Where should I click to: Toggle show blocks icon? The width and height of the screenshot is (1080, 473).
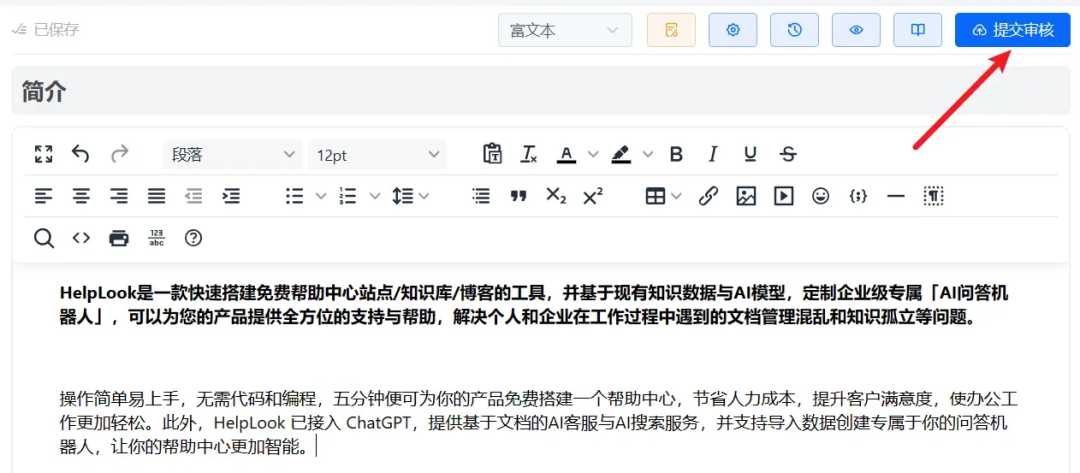933,196
